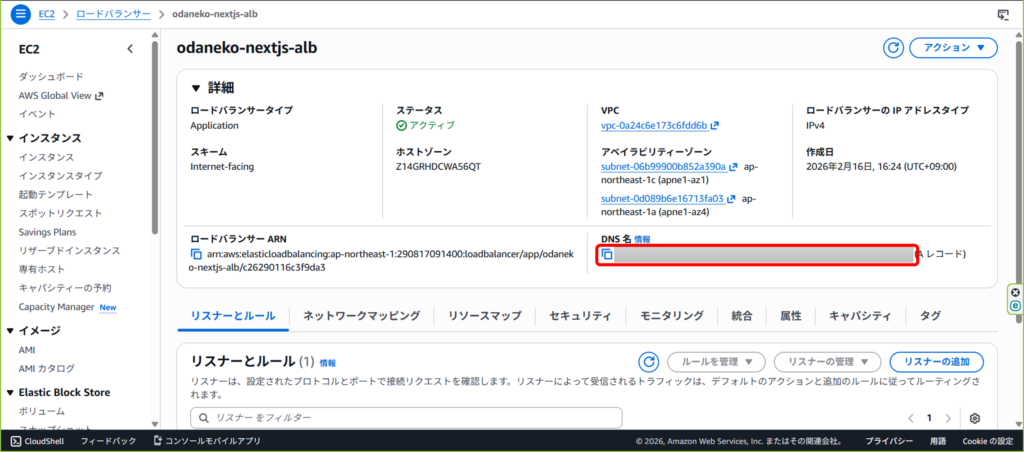This screenshot has width=1024, height=452.
Task: Go to next page of listeners
Action: 951,418
